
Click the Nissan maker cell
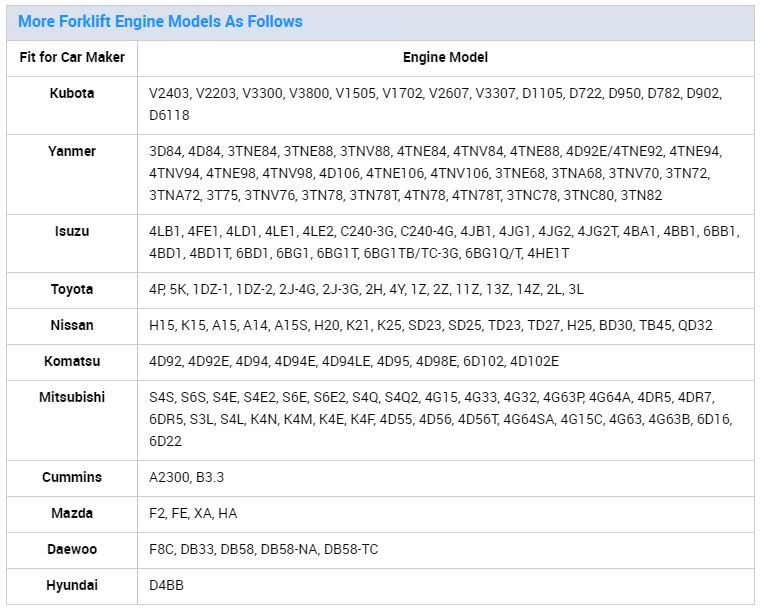click(x=72, y=326)
